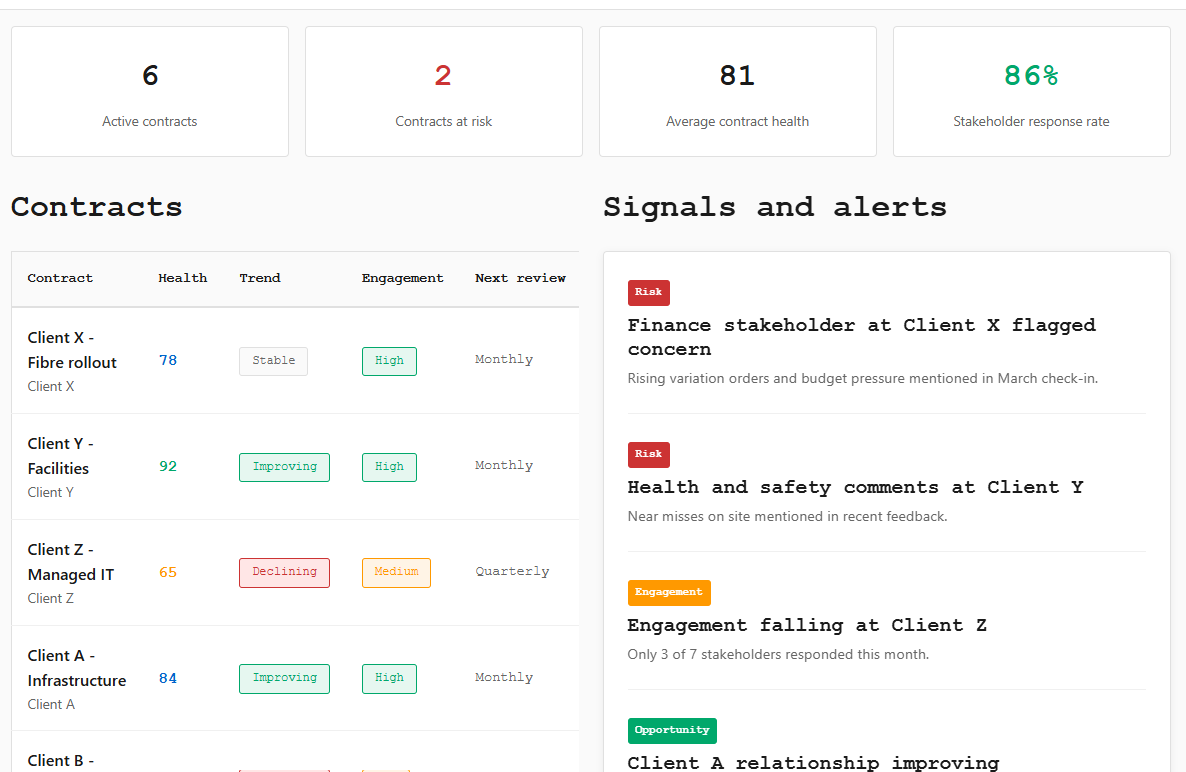Open the Next review column header

point(520,278)
